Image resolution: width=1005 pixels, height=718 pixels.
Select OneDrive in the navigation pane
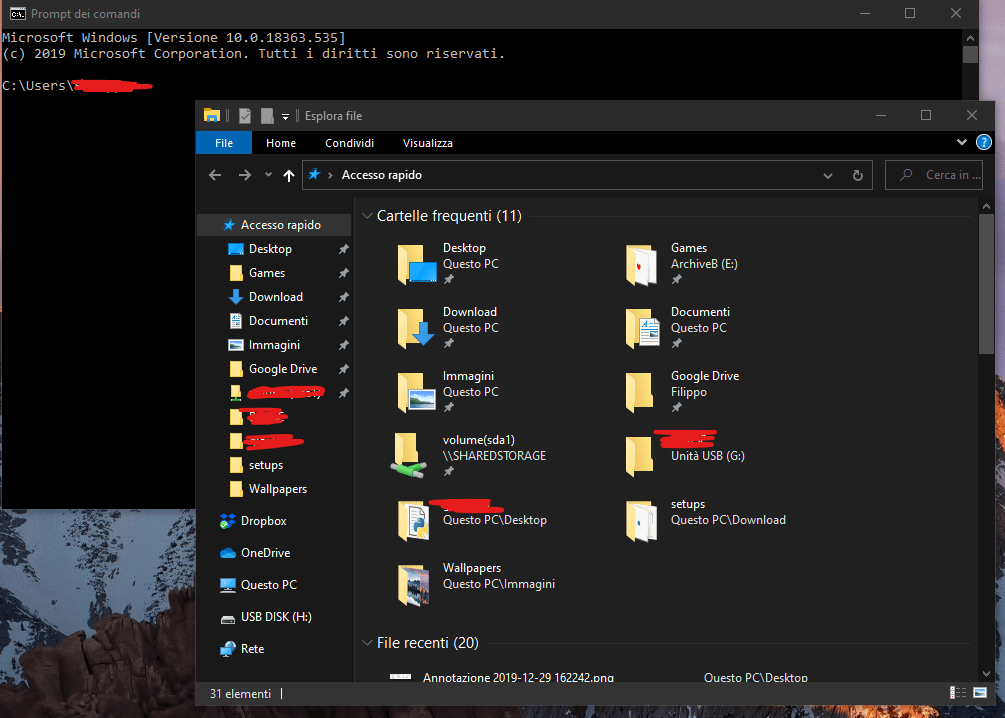point(263,552)
